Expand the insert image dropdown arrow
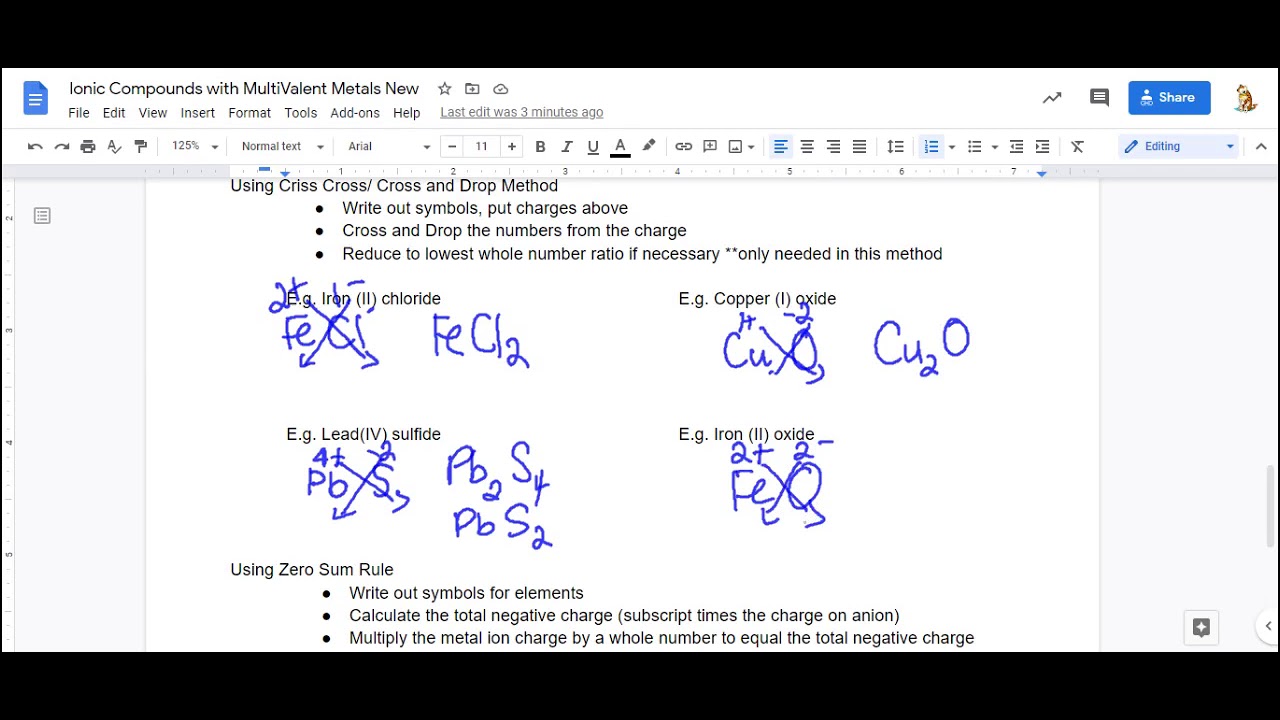This screenshot has height=720, width=1280. (751, 147)
